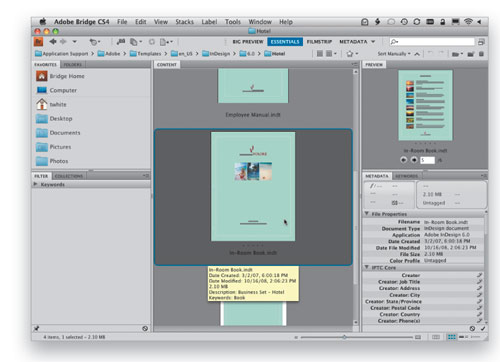Collapse the File Properties section

coord(367,214)
